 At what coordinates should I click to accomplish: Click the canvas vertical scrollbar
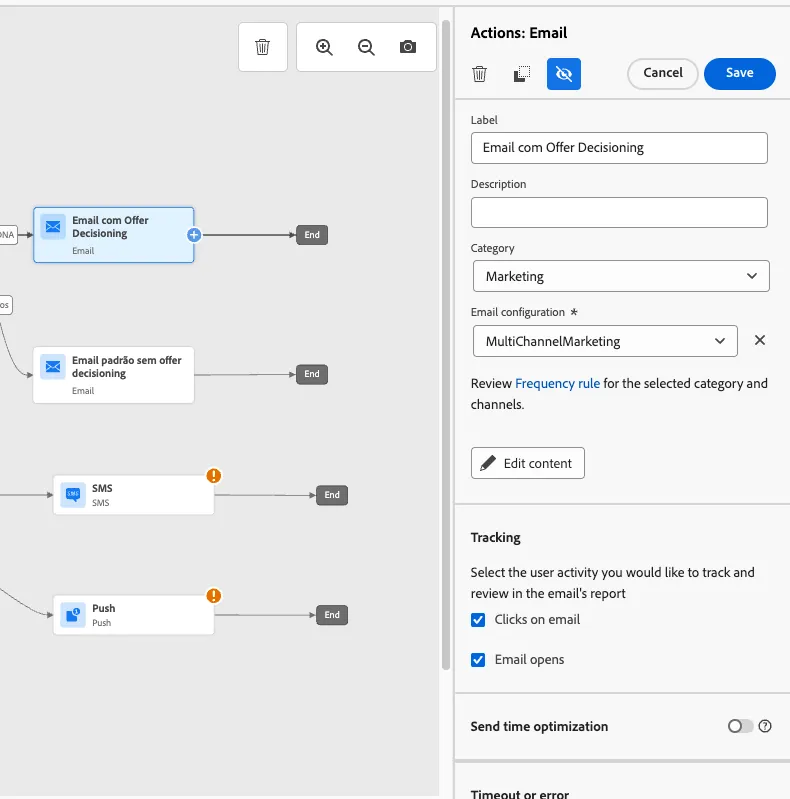tap(446, 344)
